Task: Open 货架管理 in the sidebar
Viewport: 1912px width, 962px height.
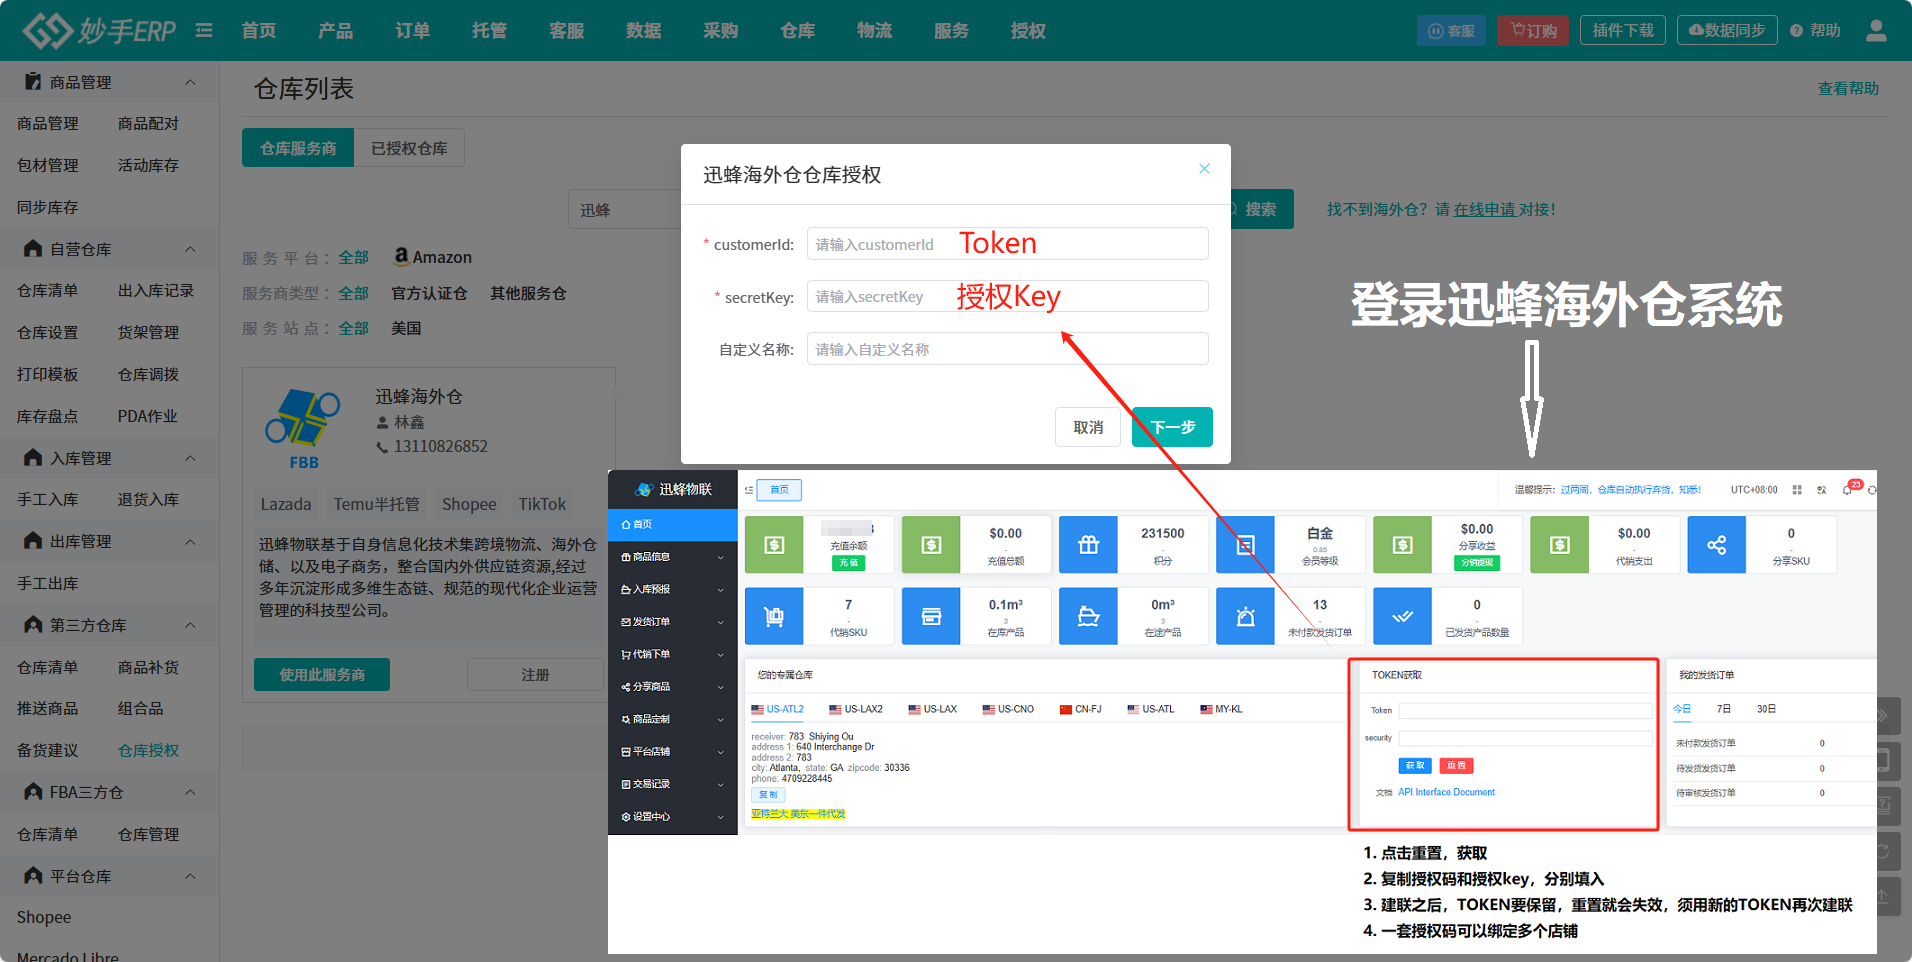Action: 148,332
